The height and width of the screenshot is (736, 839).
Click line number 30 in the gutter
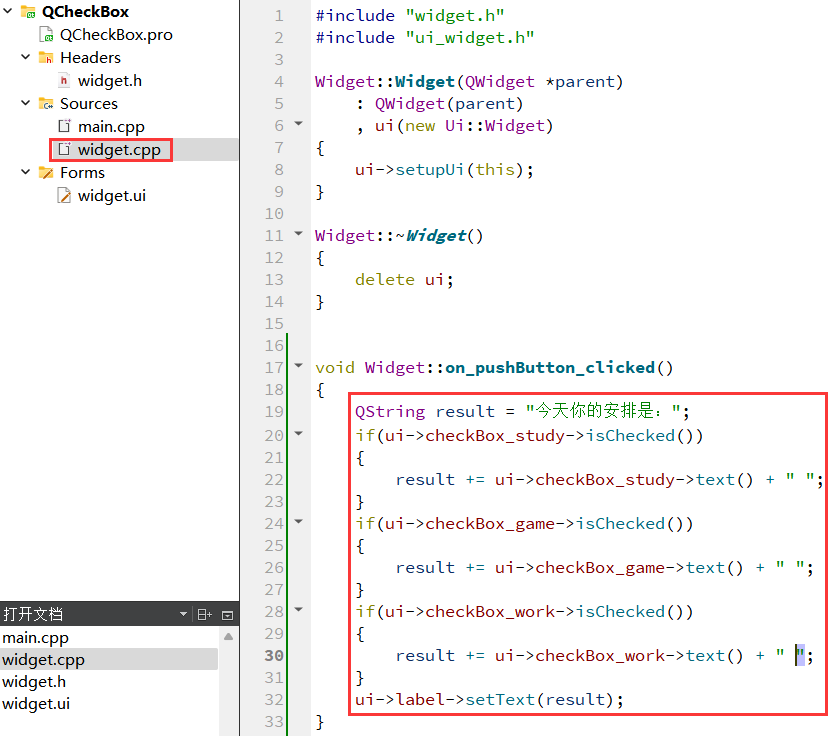point(273,655)
